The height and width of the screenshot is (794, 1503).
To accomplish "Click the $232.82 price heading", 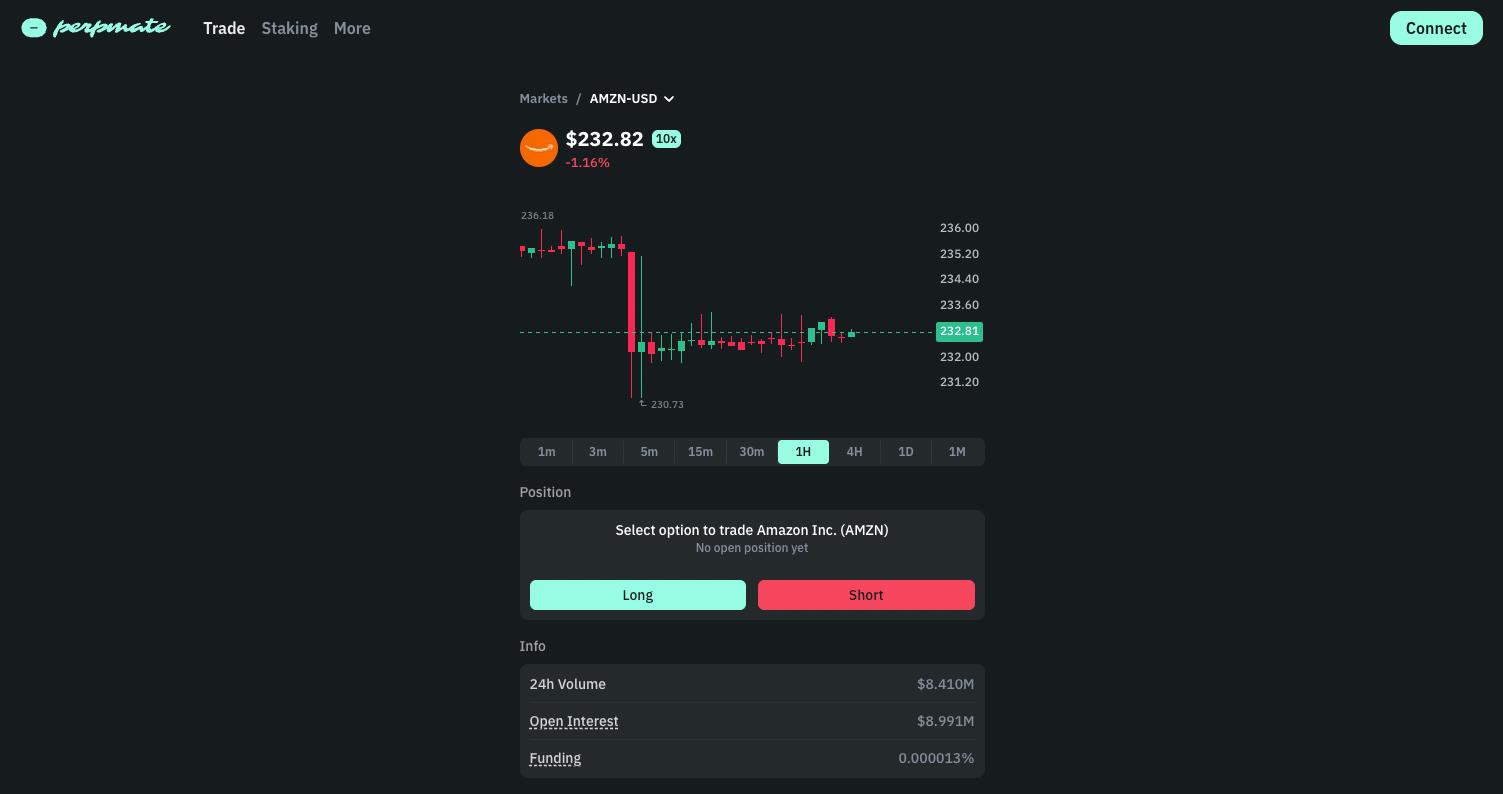I will [605, 139].
